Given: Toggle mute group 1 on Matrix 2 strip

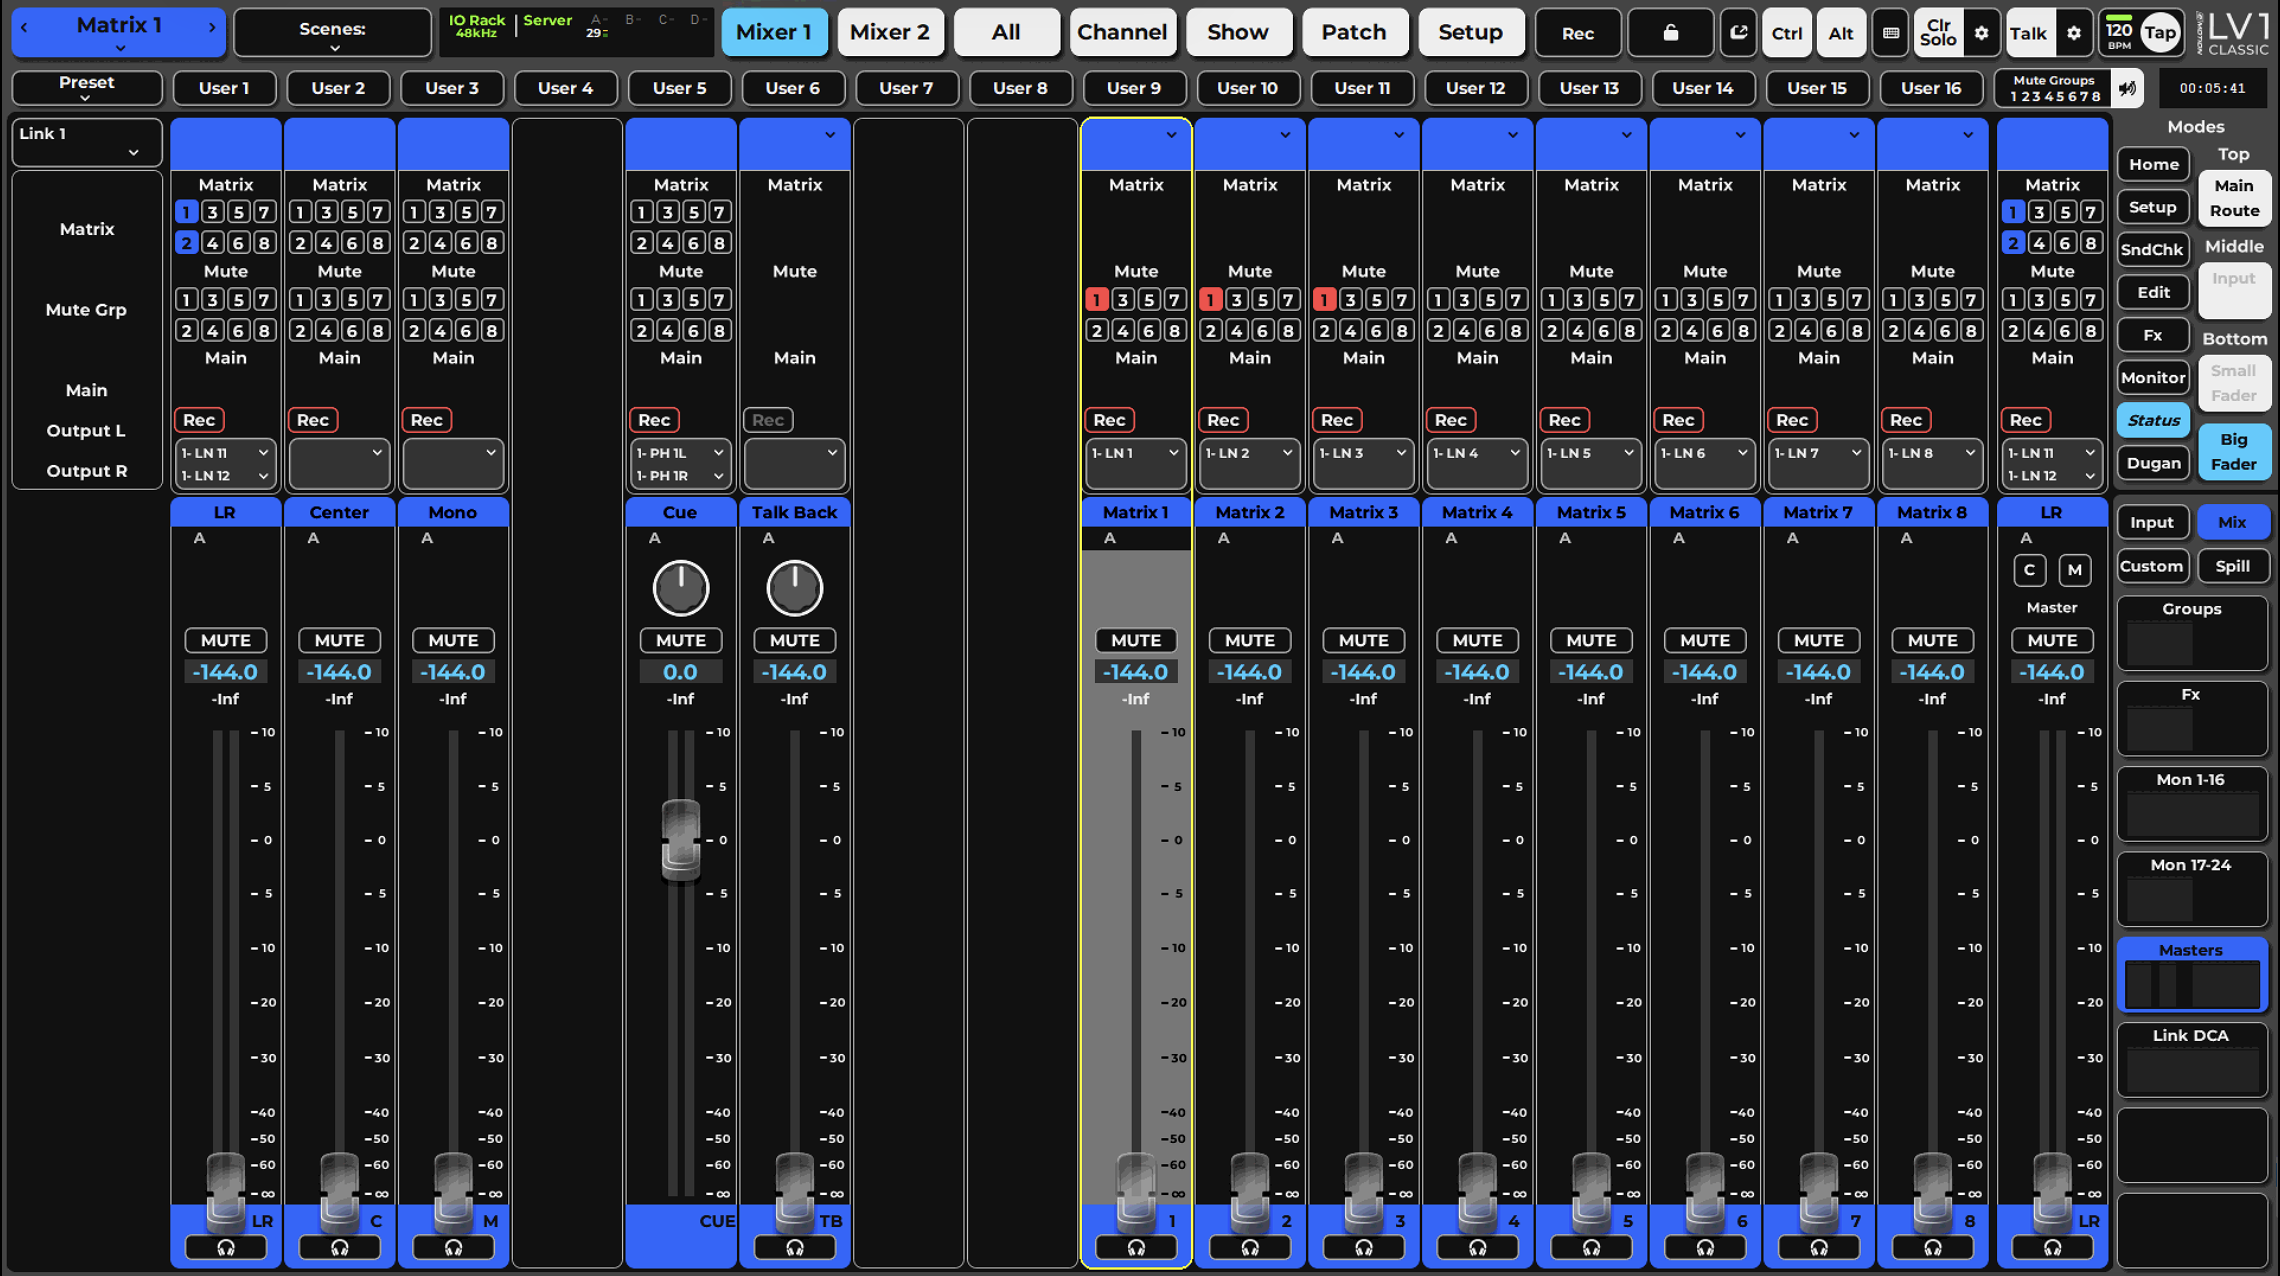Looking at the screenshot, I should pos(1211,299).
